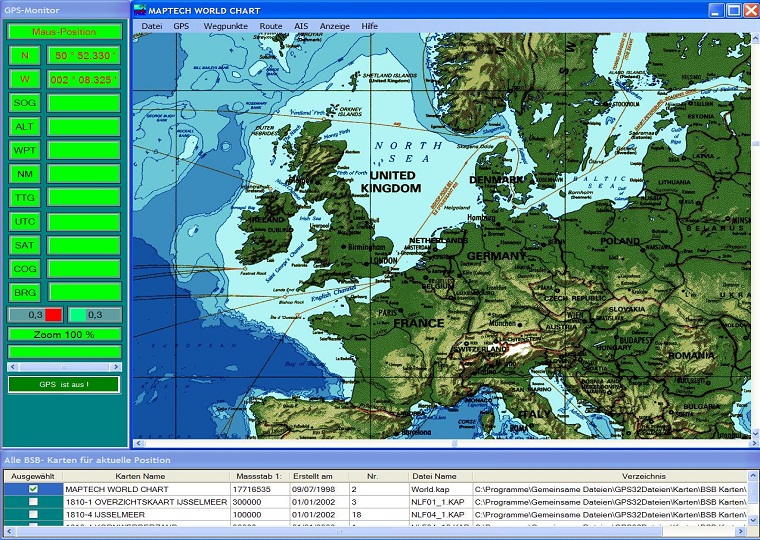Viewport: 760px width, 540px height.
Task: Click the WPT label button
Action: coord(25,150)
